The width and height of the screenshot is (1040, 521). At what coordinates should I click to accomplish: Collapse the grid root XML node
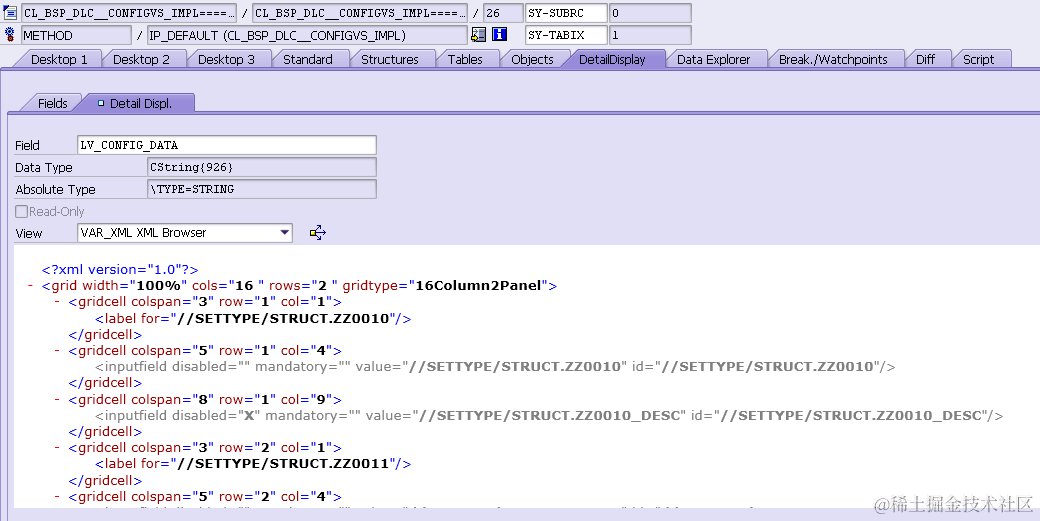tap(31, 286)
